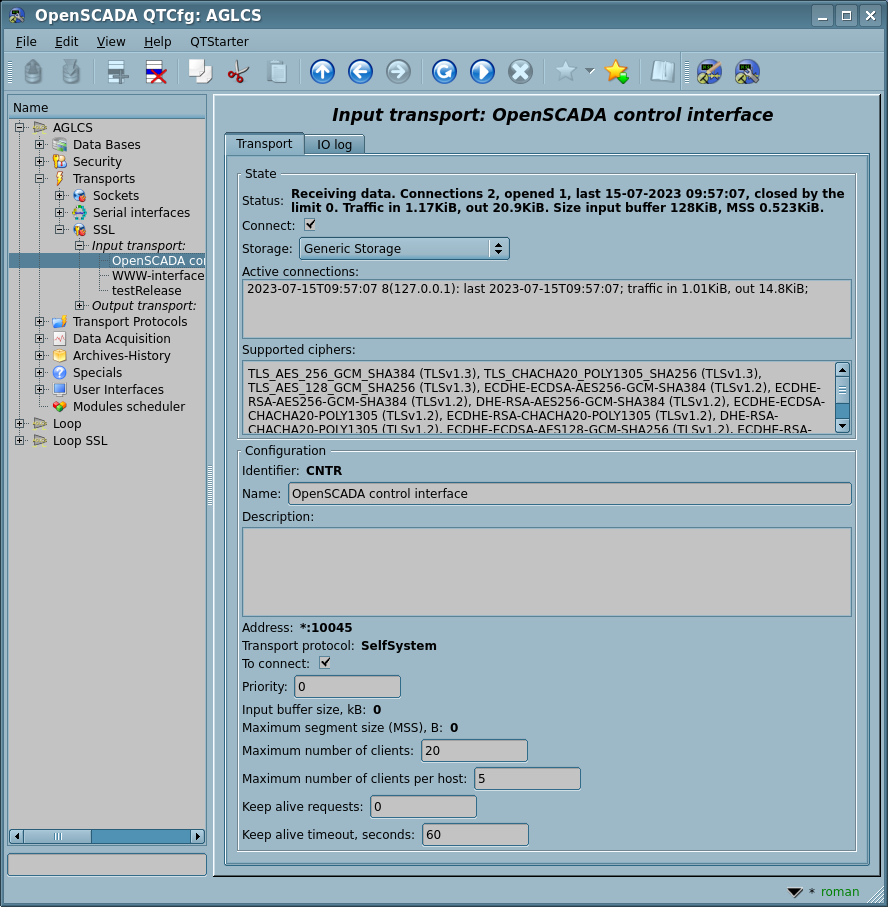Click the Supported ciphers scrollbar up arrow
This screenshot has height=907, width=888.
tap(843, 370)
